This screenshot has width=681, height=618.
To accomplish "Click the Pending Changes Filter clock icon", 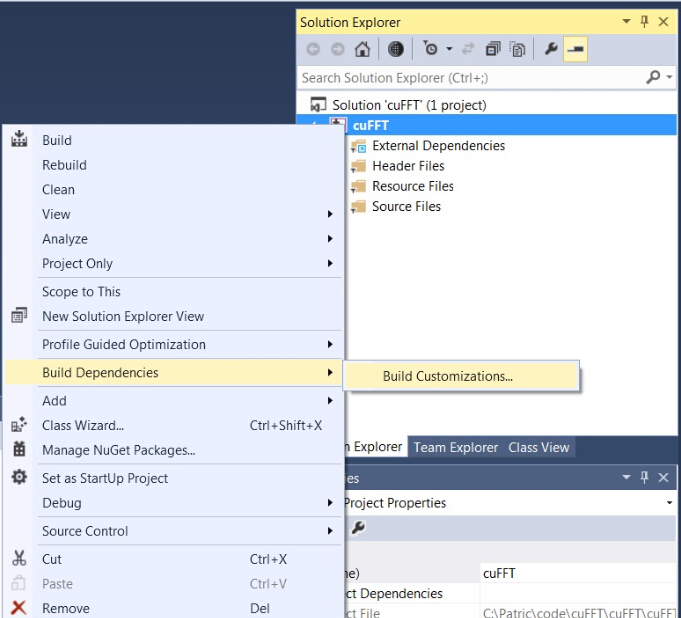I will (430, 49).
